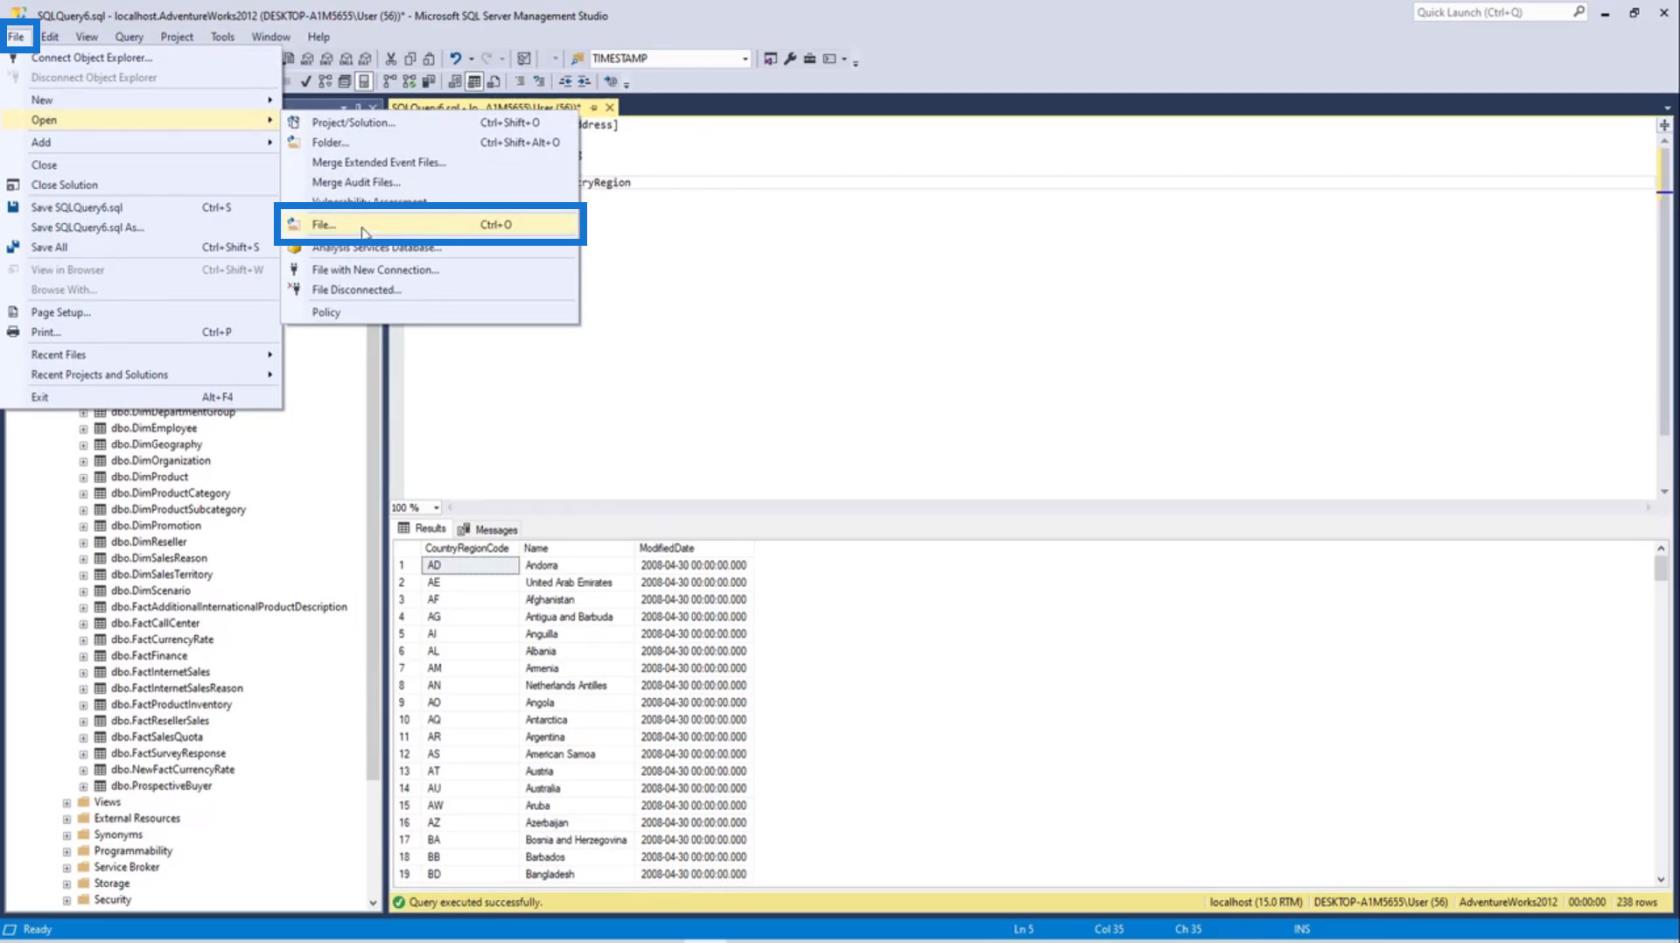Image resolution: width=1680 pixels, height=943 pixels.
Task: Click the Print printer icon in File menu
Action: (x=13, y=332)
